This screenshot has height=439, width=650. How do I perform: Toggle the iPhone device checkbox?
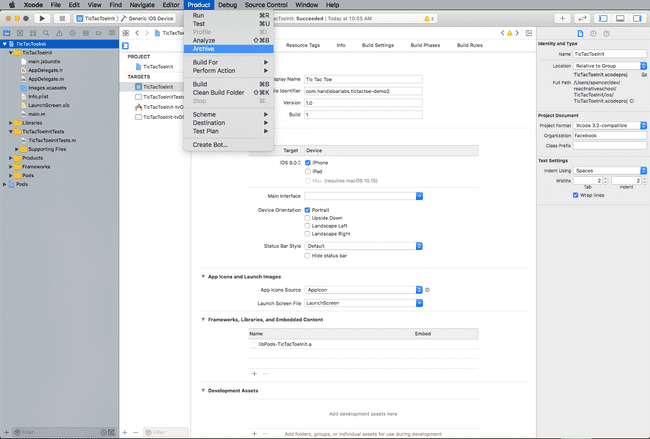[x=308, y=163]
